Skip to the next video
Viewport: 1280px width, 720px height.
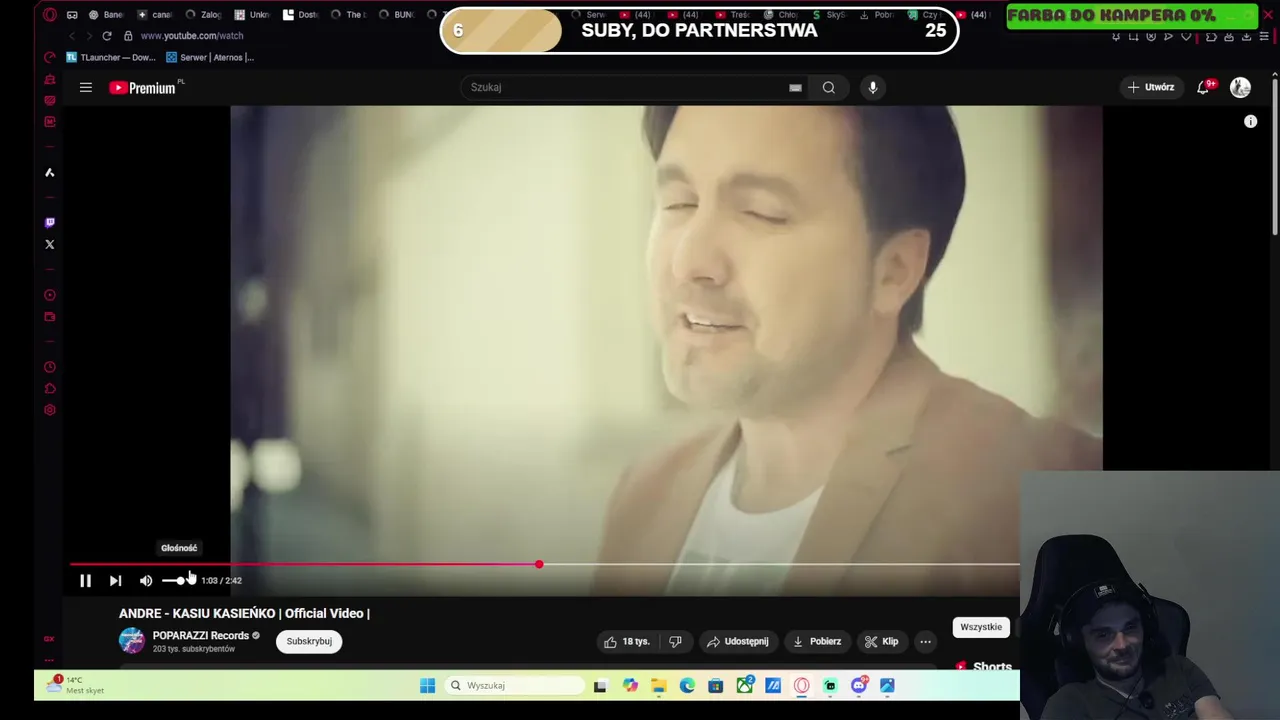point(115,580)
